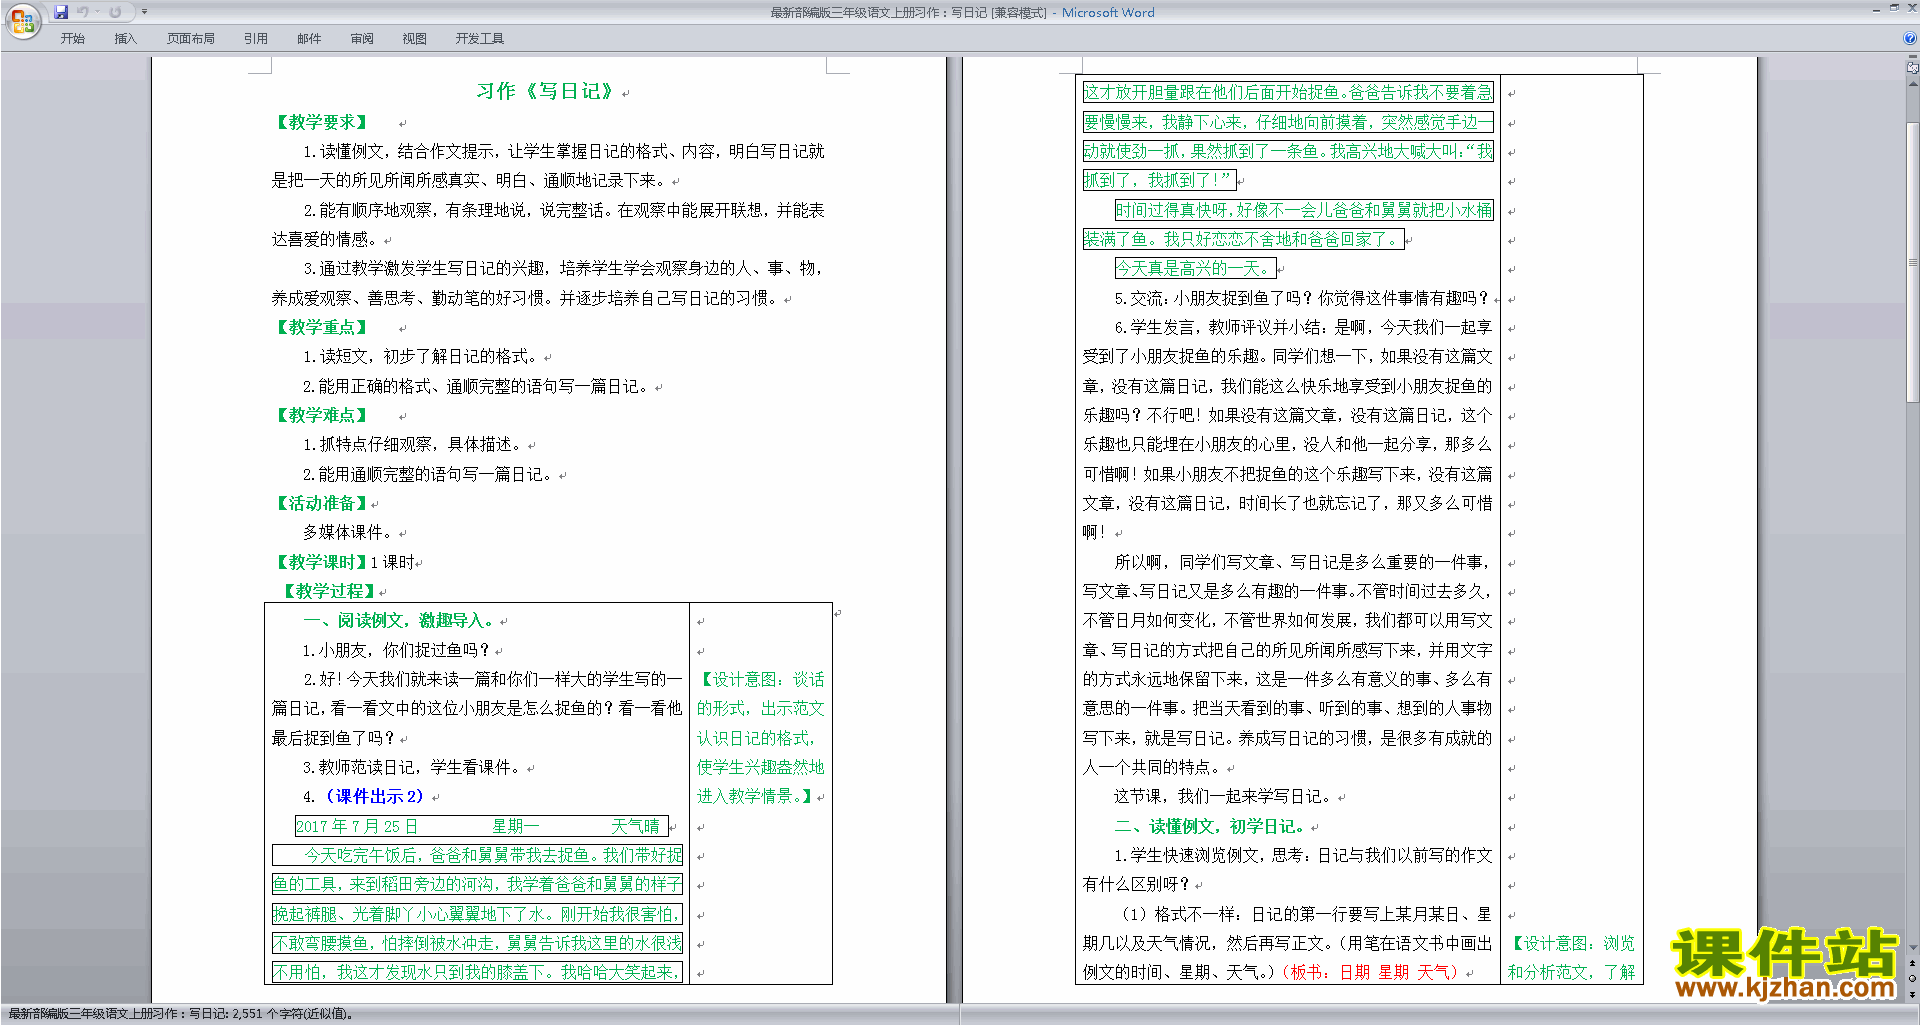The height and width of the screenshot is (1025, 1920).
Task: Switch to the 引用 tab
Action: [x=256, y=39]
